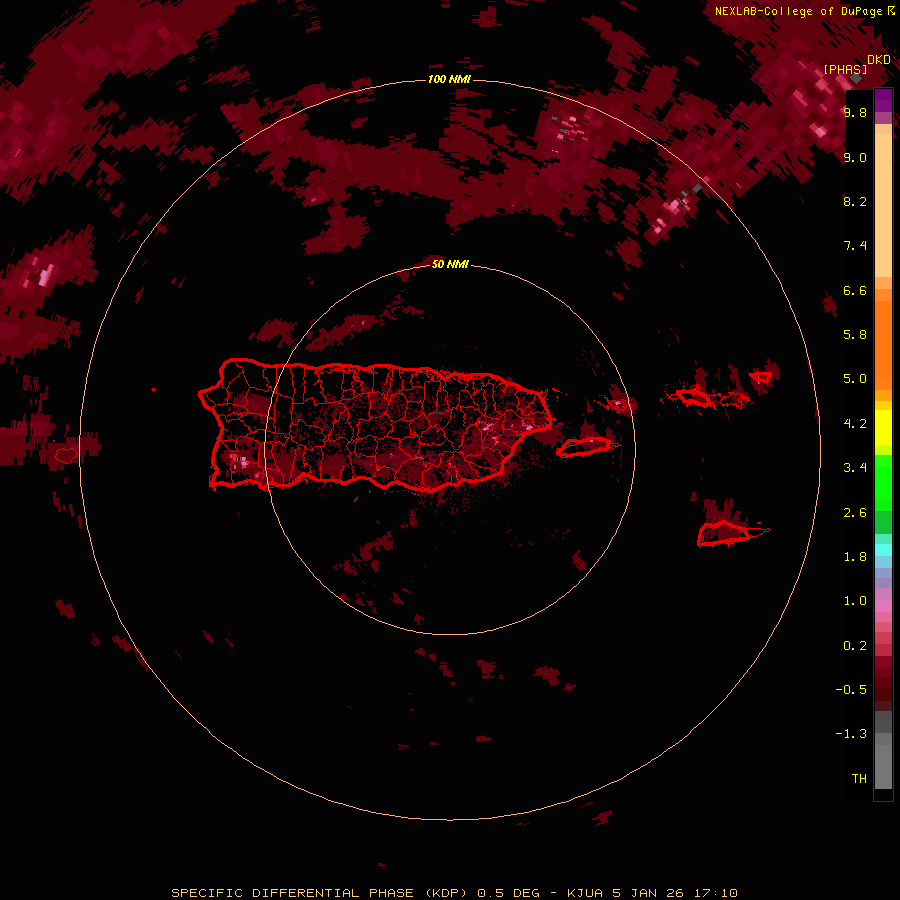Select the 5.8 value on the color scale
This screenshot has height=900, width=900.
pos(855,335)
